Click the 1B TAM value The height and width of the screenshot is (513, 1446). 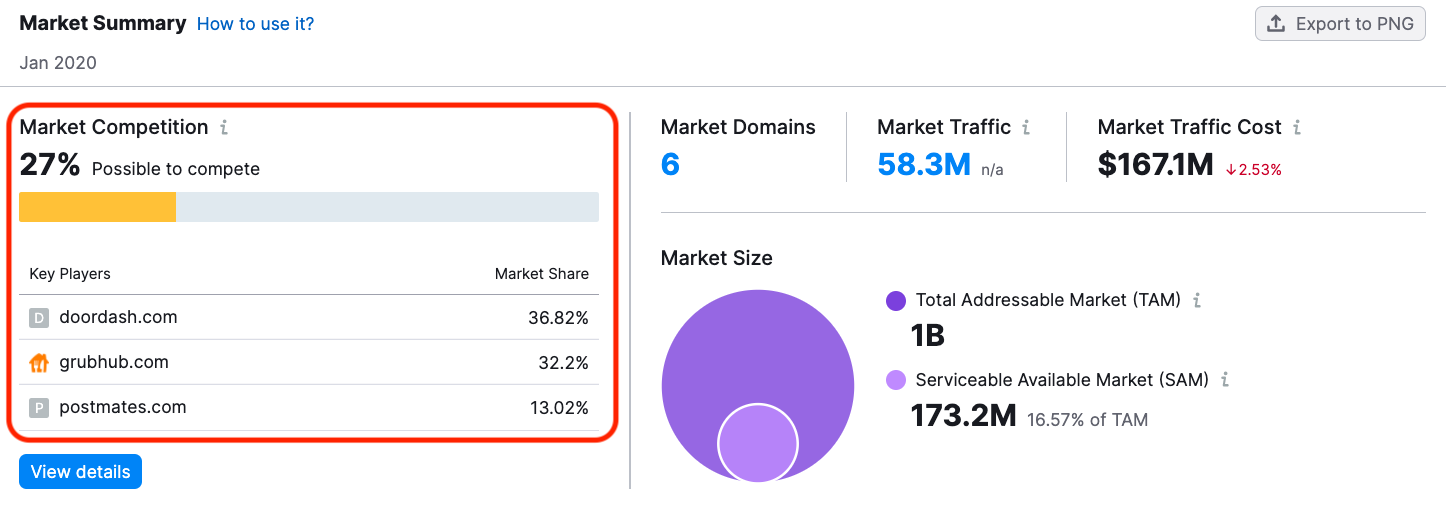(x=928, y=335)
